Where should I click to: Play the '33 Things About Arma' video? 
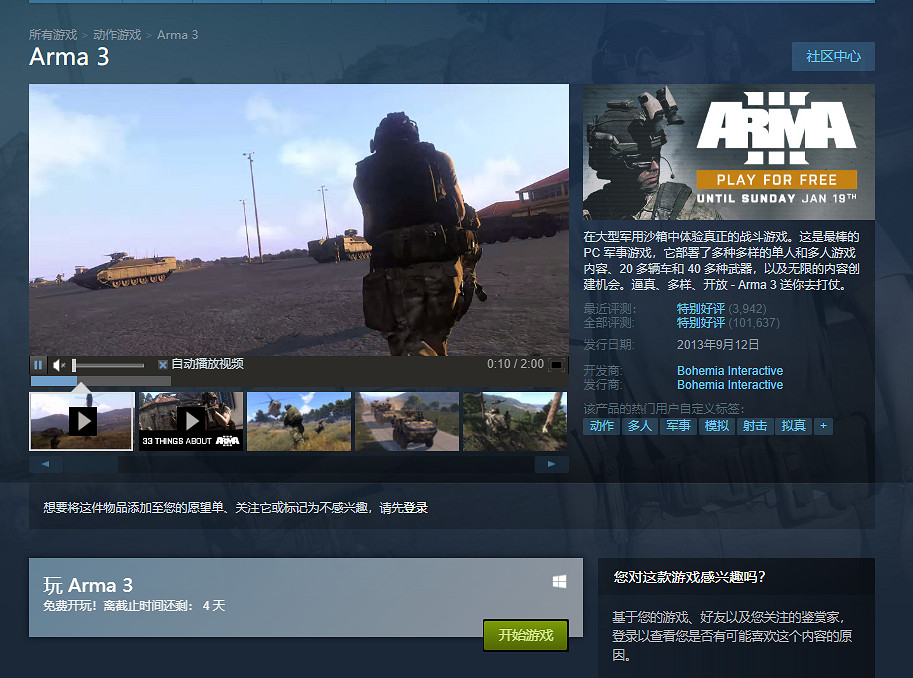click(x=190, y=421)
